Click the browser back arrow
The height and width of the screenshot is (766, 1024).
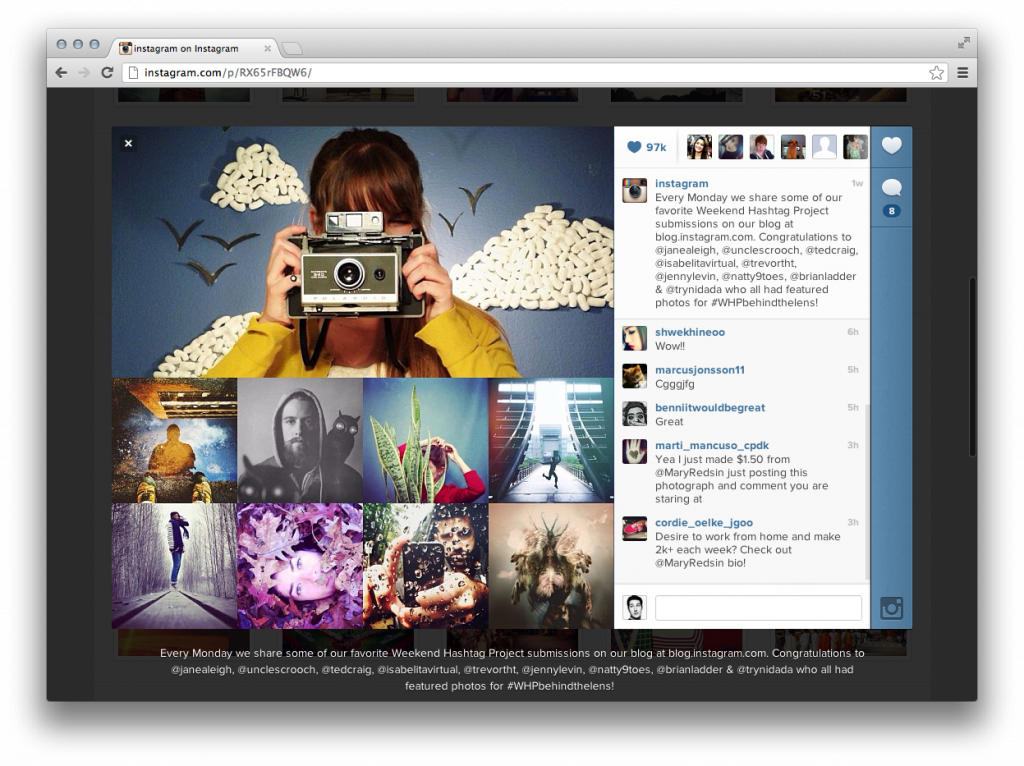[60, 72]
